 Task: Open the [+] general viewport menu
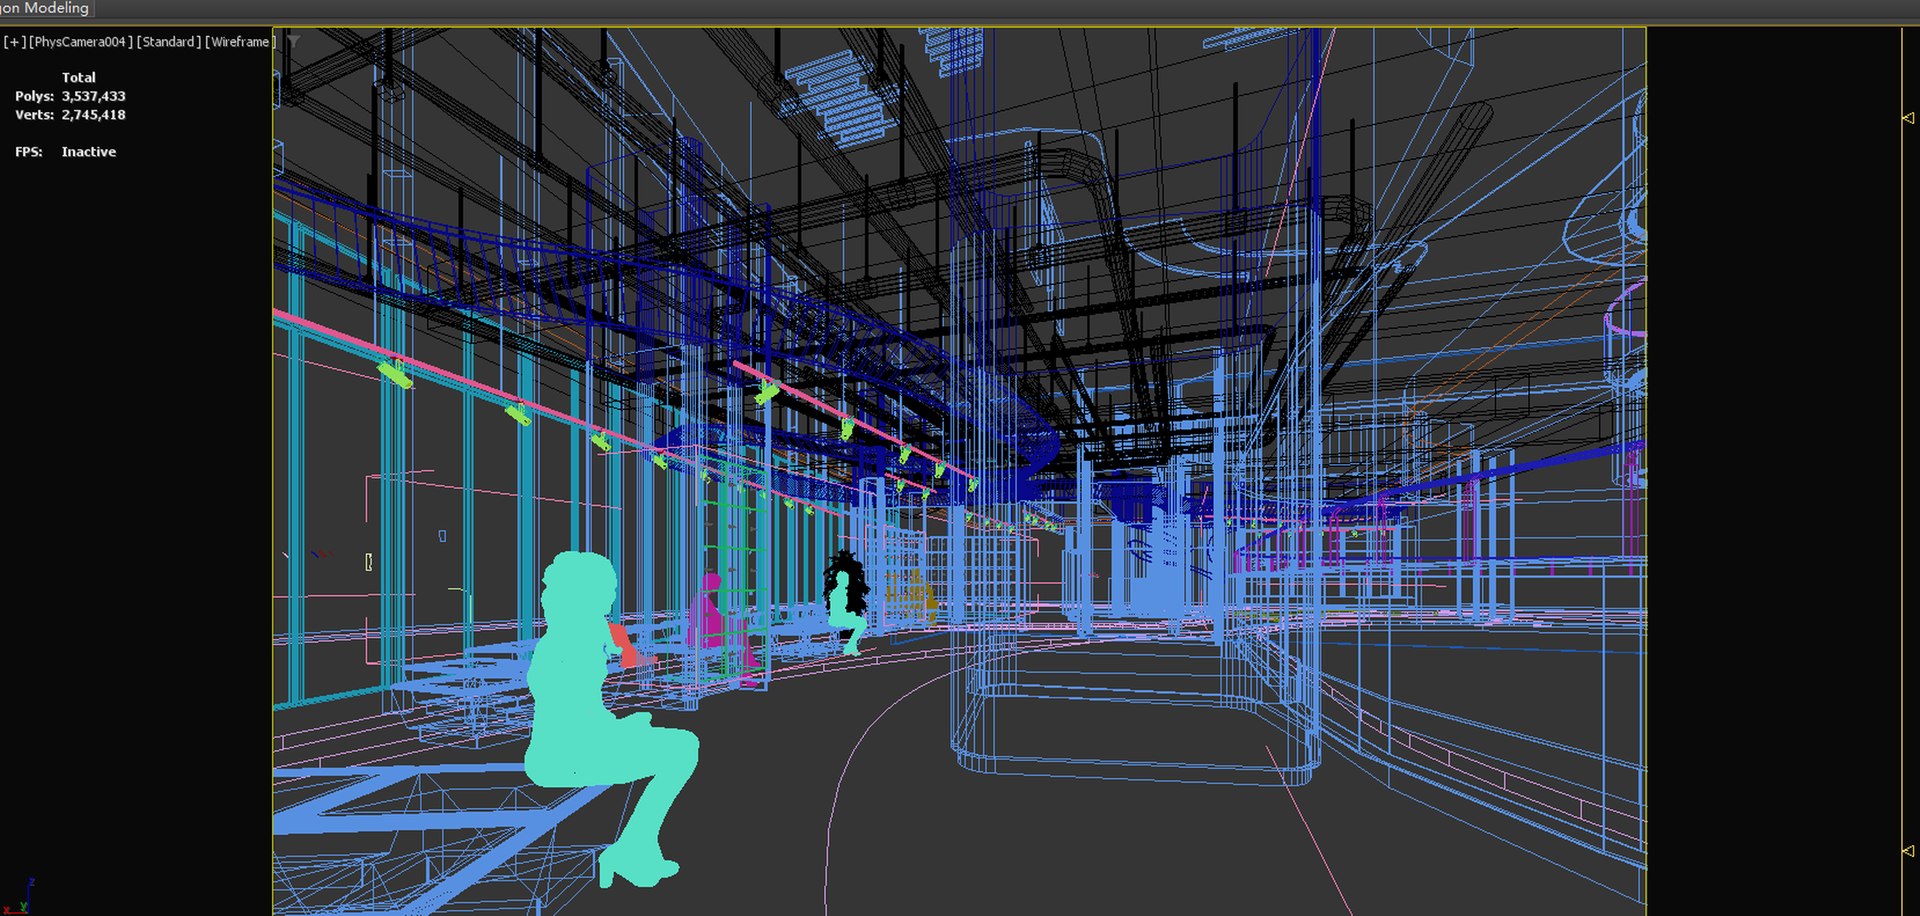tap(14, 42)
